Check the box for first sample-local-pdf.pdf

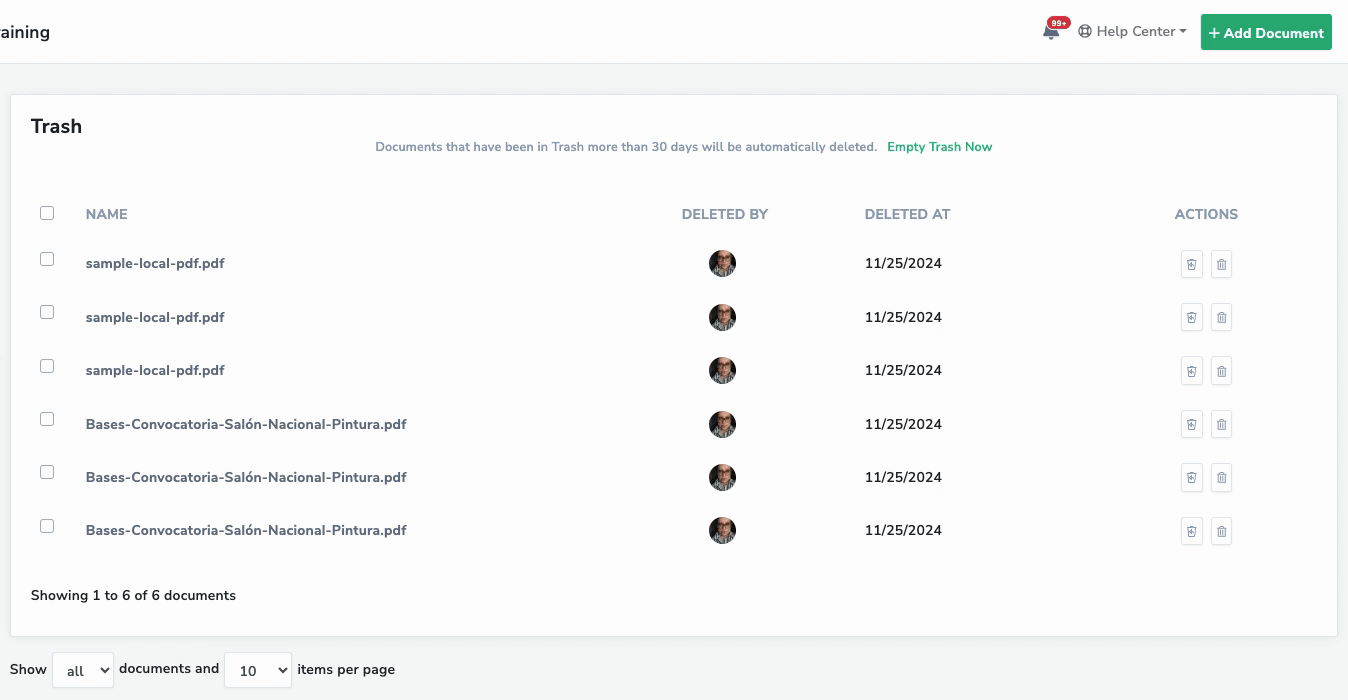(47, 259)
